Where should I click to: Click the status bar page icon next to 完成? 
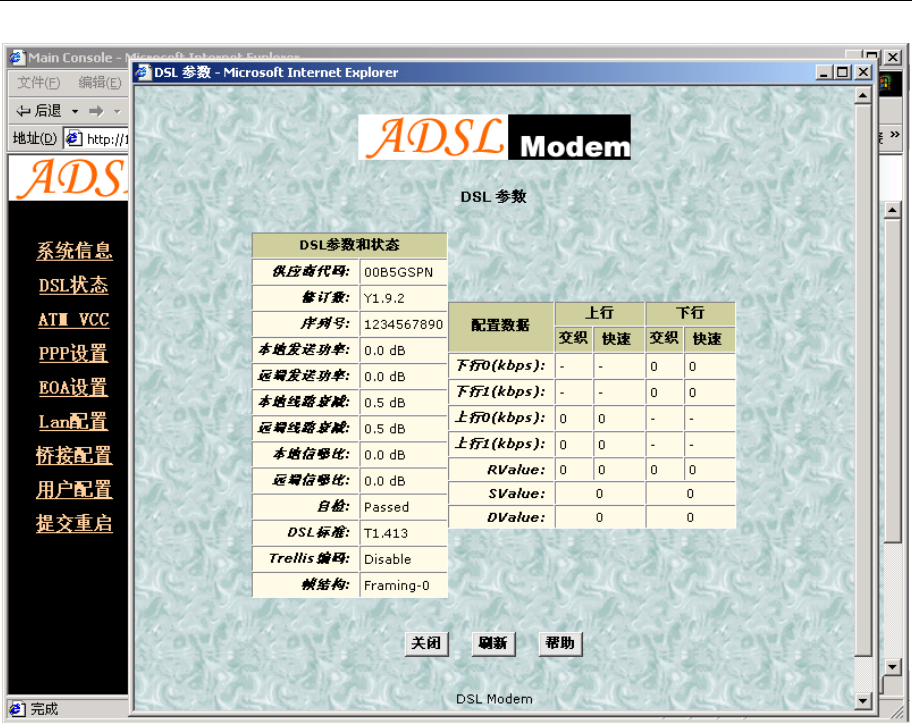(17, 709)
